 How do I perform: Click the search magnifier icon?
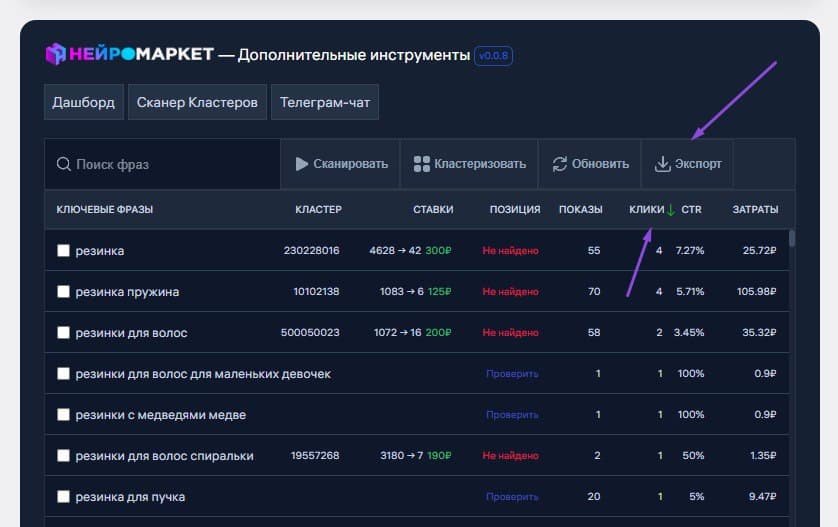coord(64,164)
